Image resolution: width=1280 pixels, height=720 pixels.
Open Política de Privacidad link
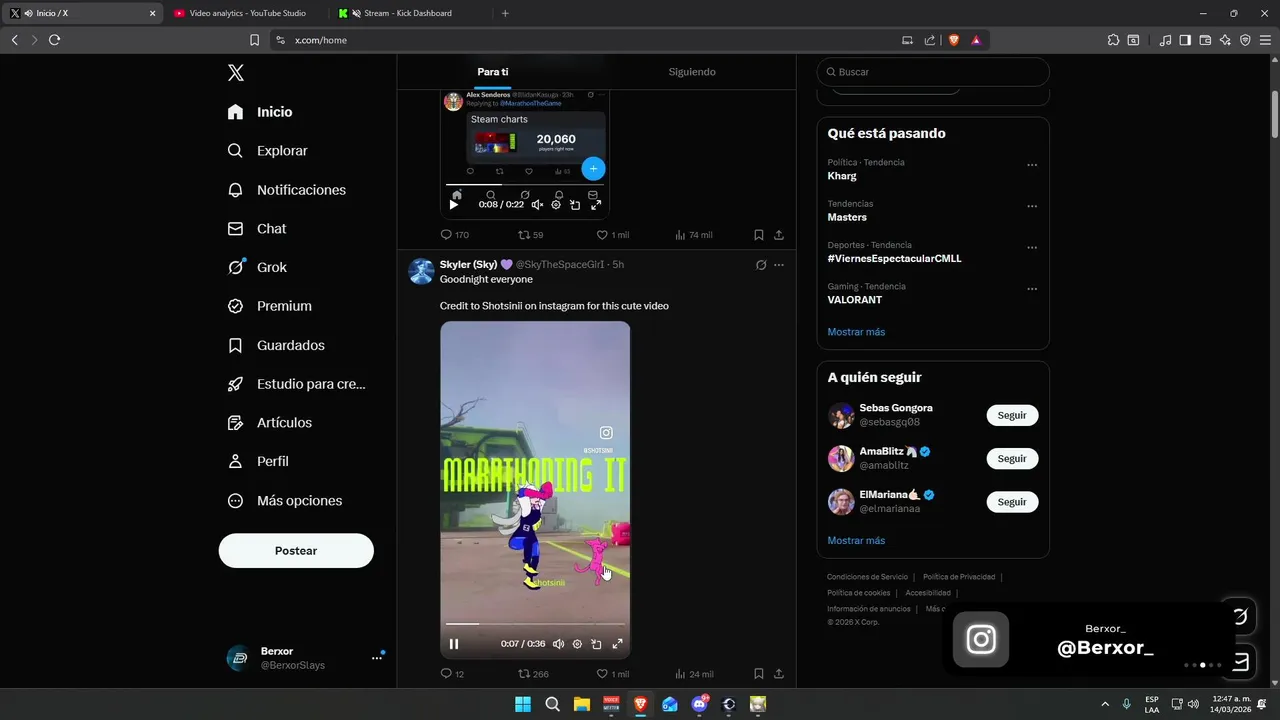click(959, 577)
